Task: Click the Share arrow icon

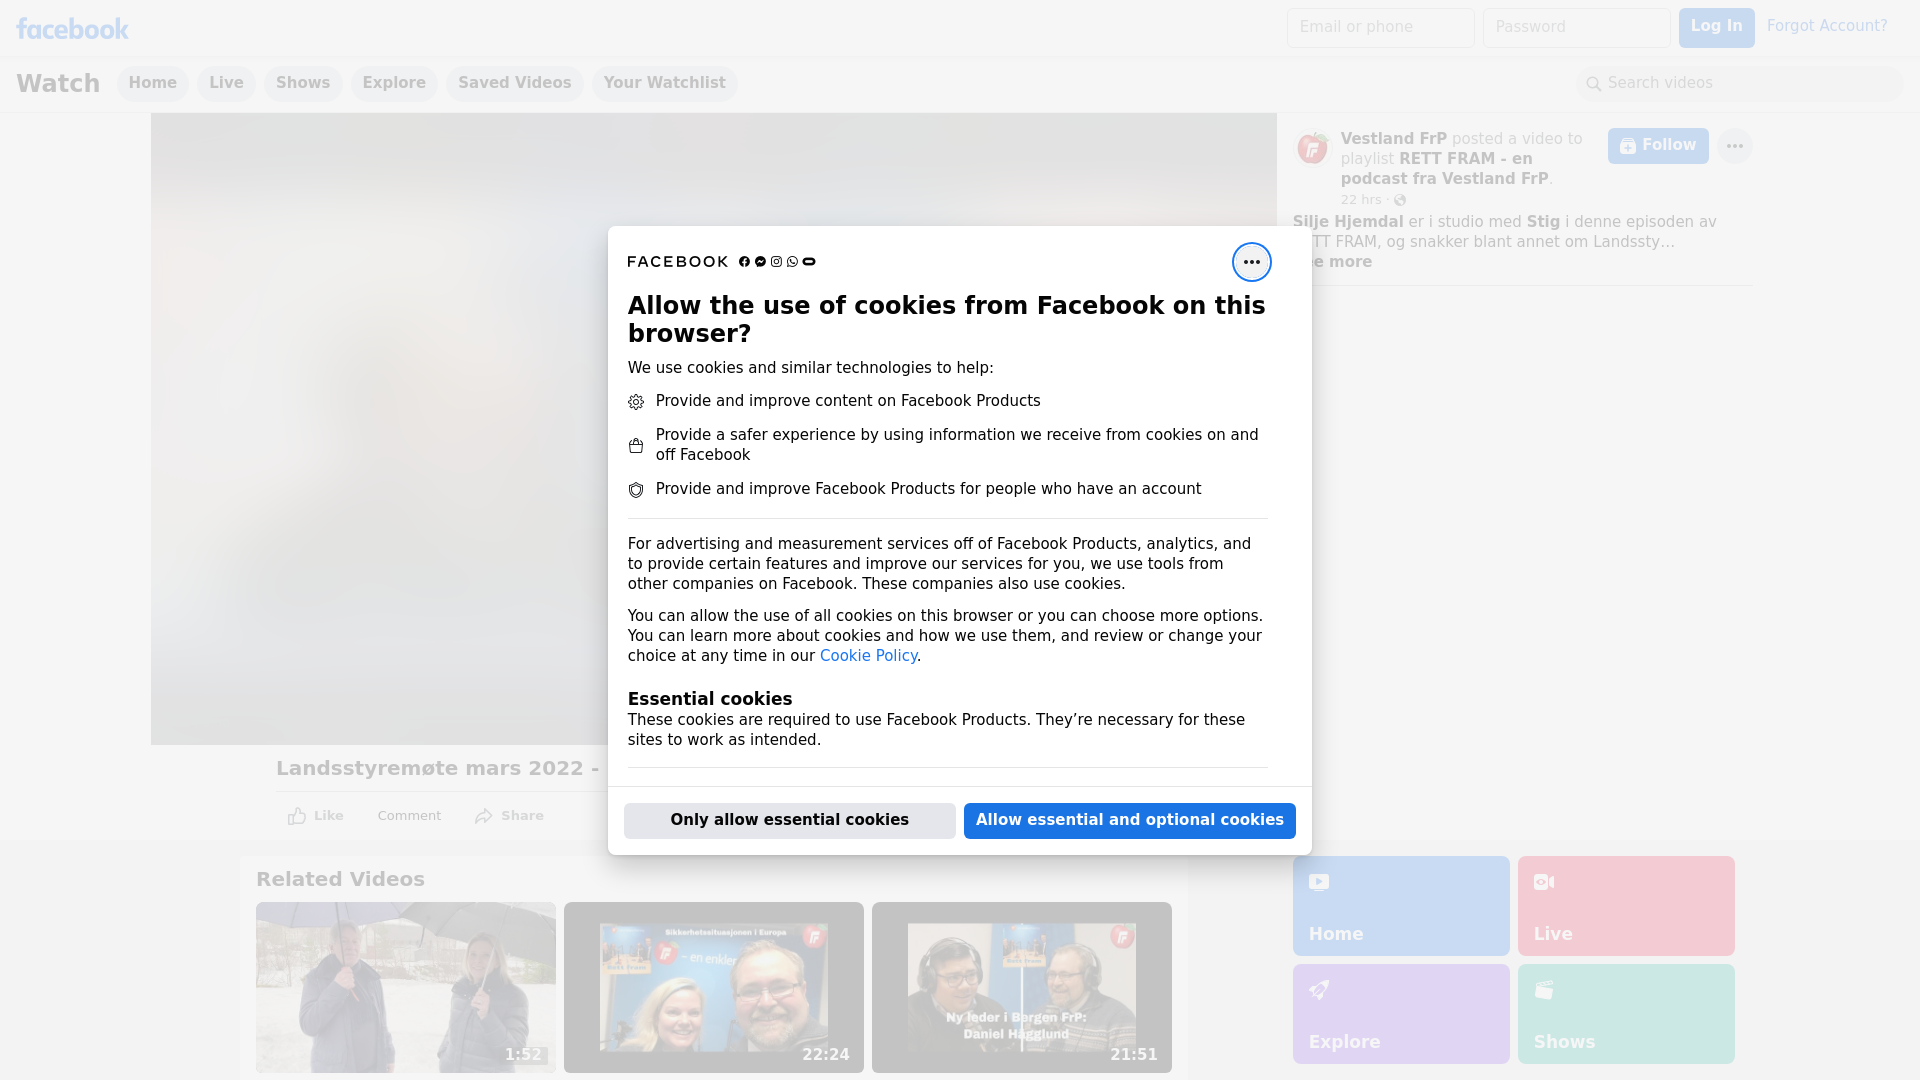Action: coord(484,816)
